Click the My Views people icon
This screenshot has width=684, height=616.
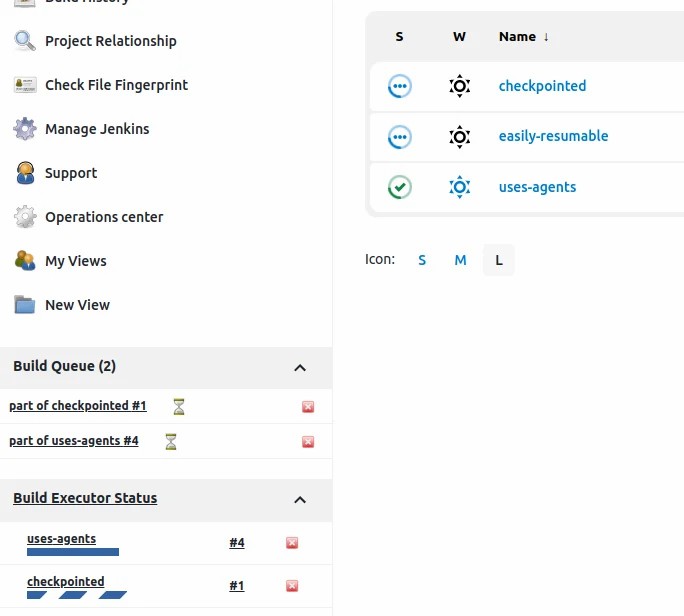[25, 261]
